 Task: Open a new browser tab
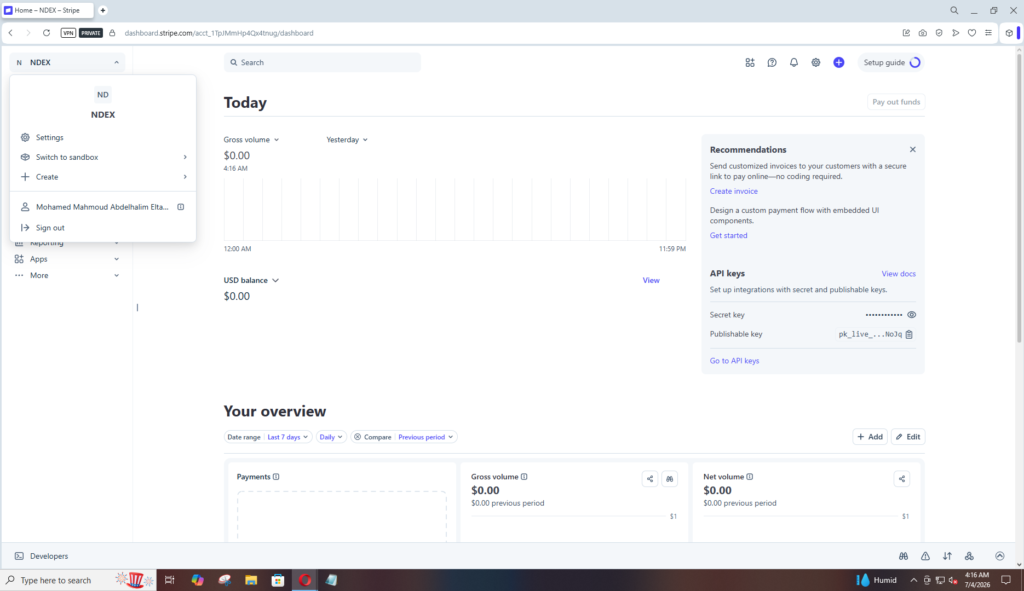[x=103, y=10]
